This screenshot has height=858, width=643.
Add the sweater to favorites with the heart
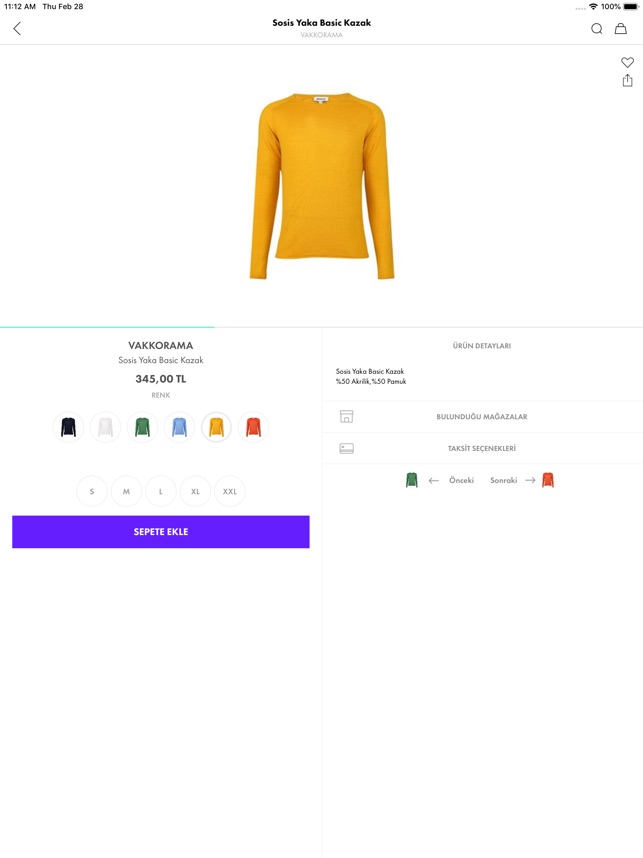coord(627,62)
